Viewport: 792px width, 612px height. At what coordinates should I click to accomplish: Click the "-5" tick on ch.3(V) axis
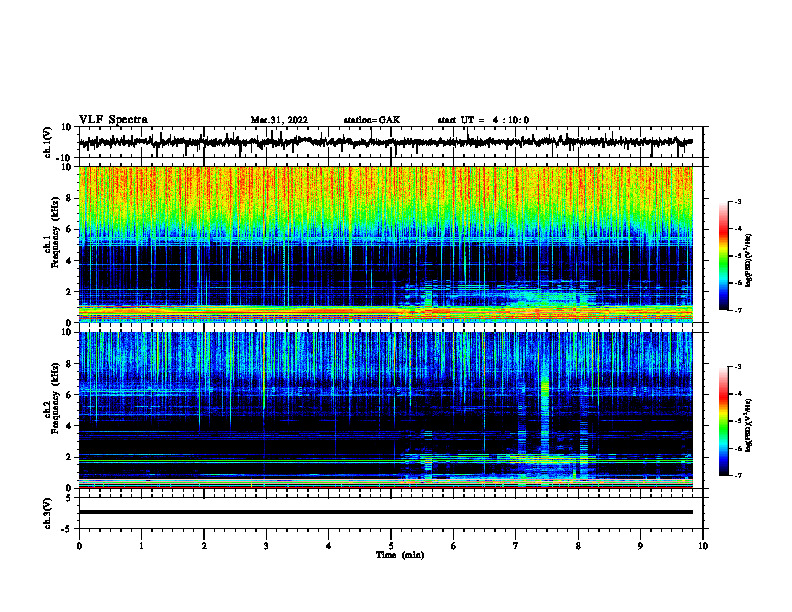click(x=67, y=529)
